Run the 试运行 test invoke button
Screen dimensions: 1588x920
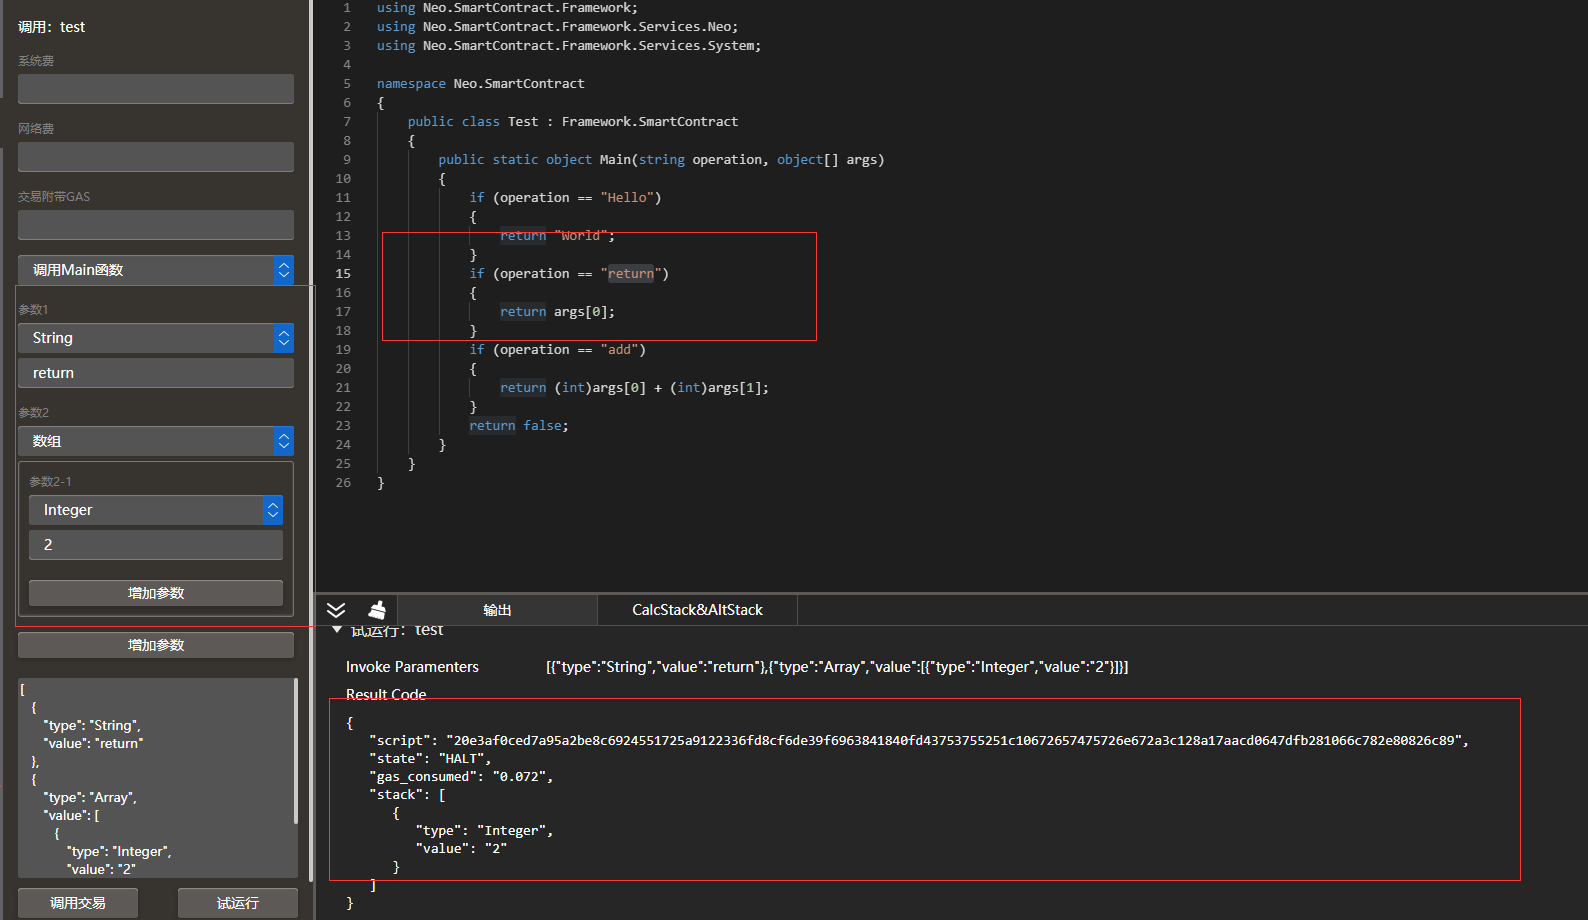click(237, 903)
